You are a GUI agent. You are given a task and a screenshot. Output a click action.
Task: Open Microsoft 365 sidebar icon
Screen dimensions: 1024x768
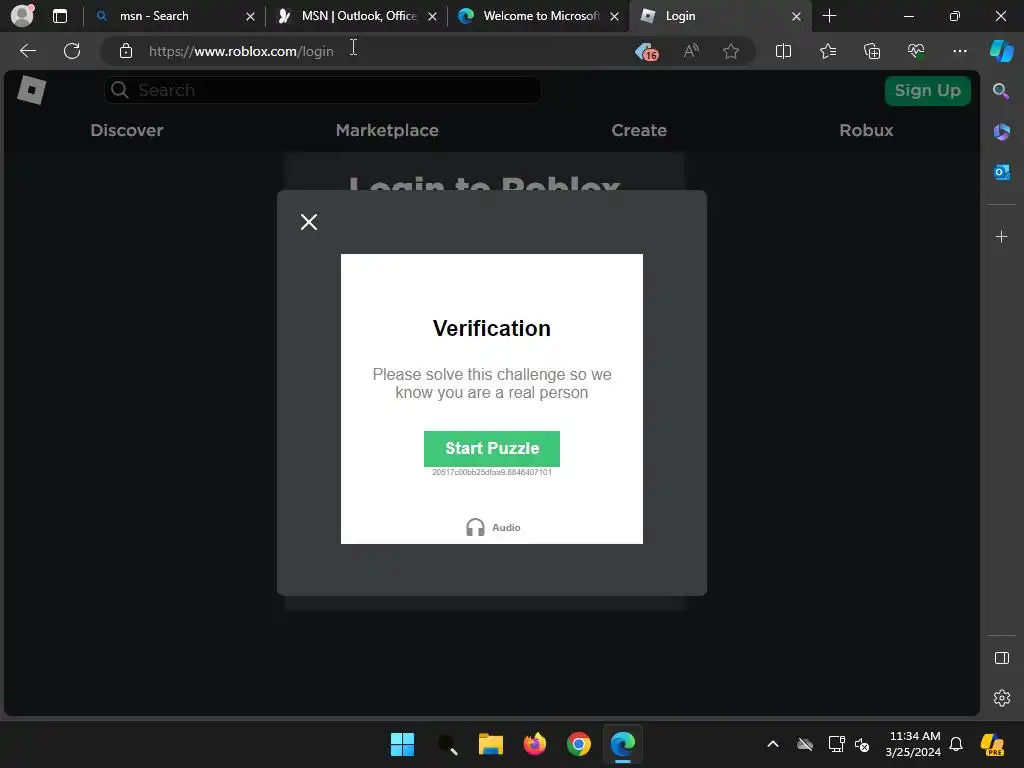point(1002,132)
